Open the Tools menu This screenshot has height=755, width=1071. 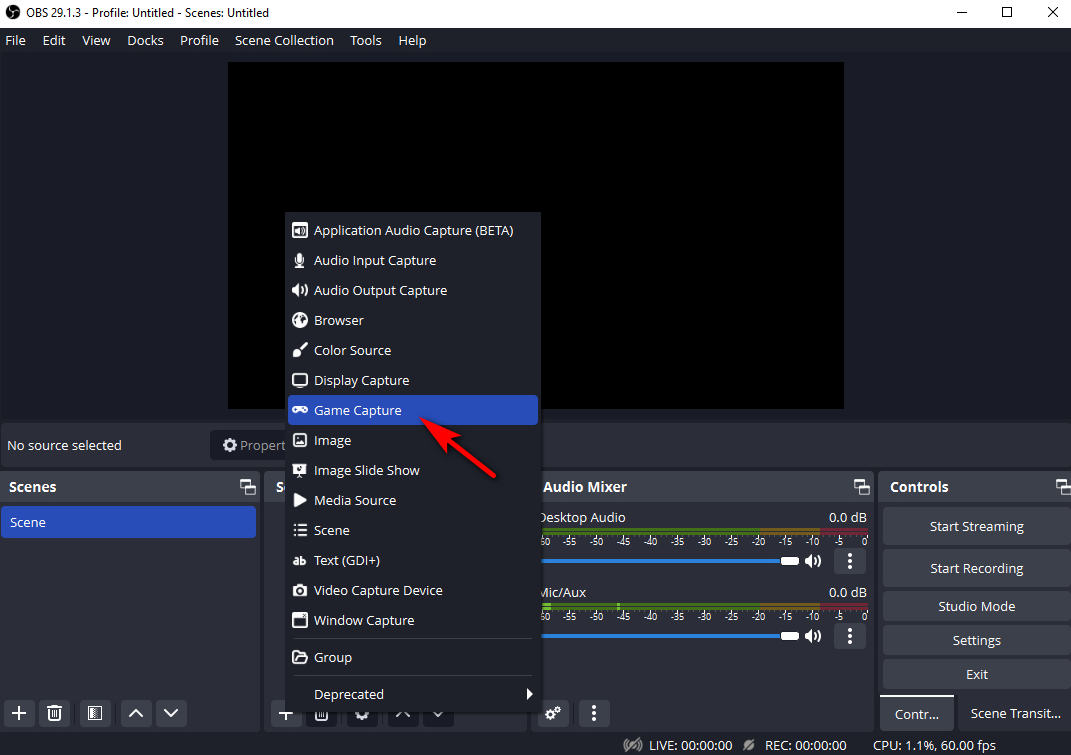365,40
